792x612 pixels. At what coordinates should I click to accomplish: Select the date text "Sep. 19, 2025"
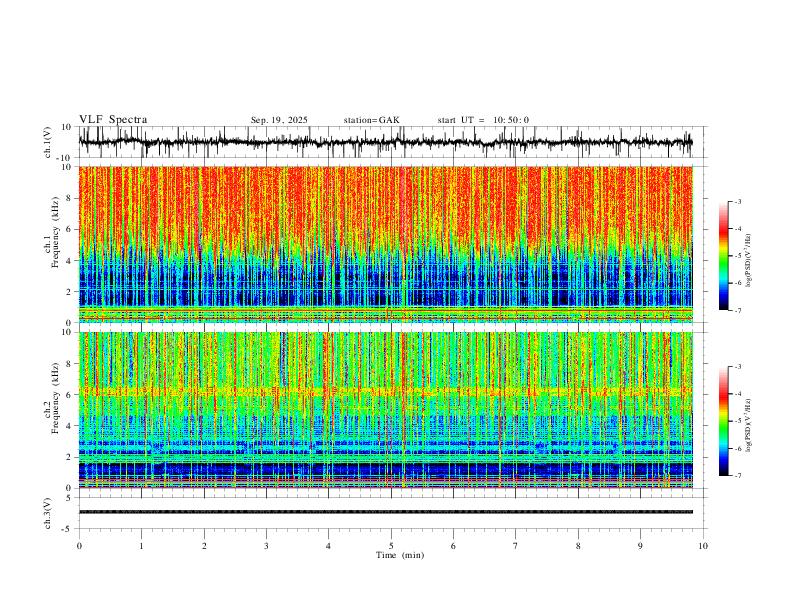[x=279, y=120]
